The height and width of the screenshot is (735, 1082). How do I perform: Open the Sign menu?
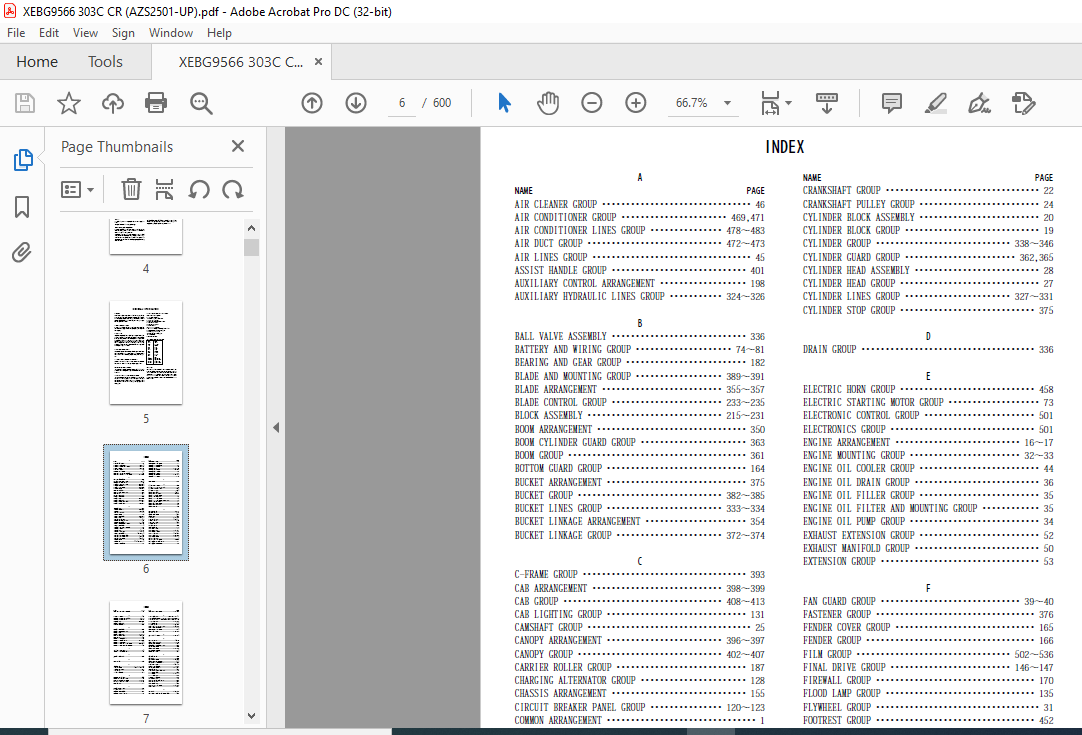pos(123,32)
